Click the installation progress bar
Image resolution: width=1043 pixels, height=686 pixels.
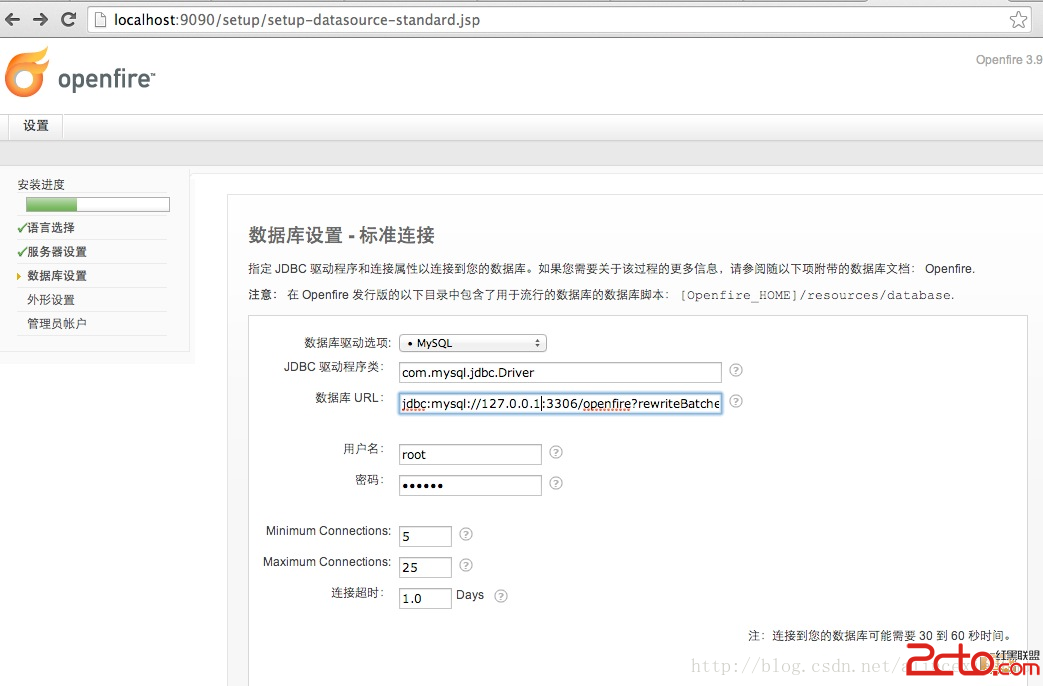(x=98, y=205)
